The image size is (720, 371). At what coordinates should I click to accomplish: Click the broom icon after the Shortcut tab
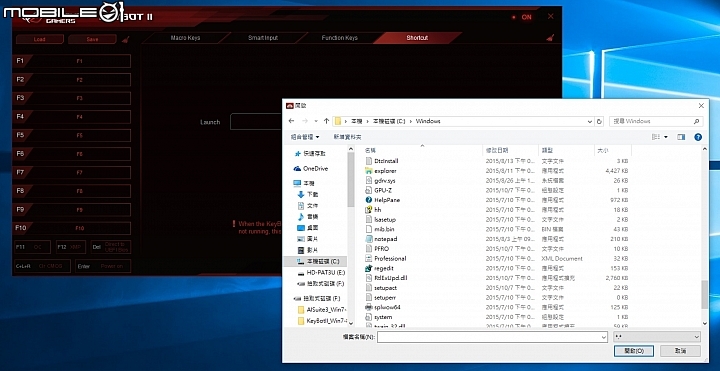click(550, 38)
